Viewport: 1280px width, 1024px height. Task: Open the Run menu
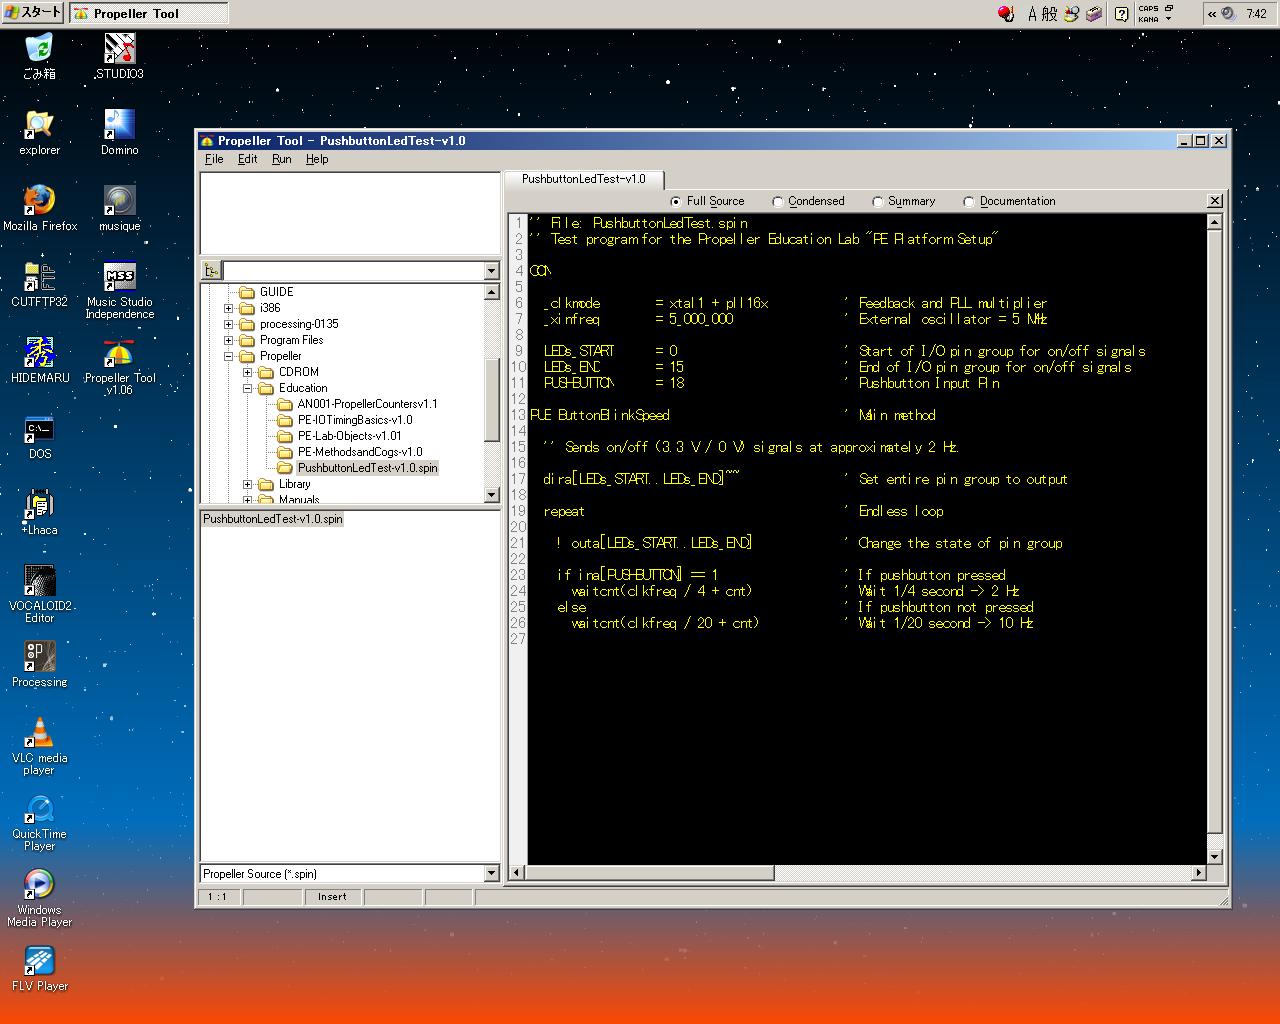click(x=281, y=159)
